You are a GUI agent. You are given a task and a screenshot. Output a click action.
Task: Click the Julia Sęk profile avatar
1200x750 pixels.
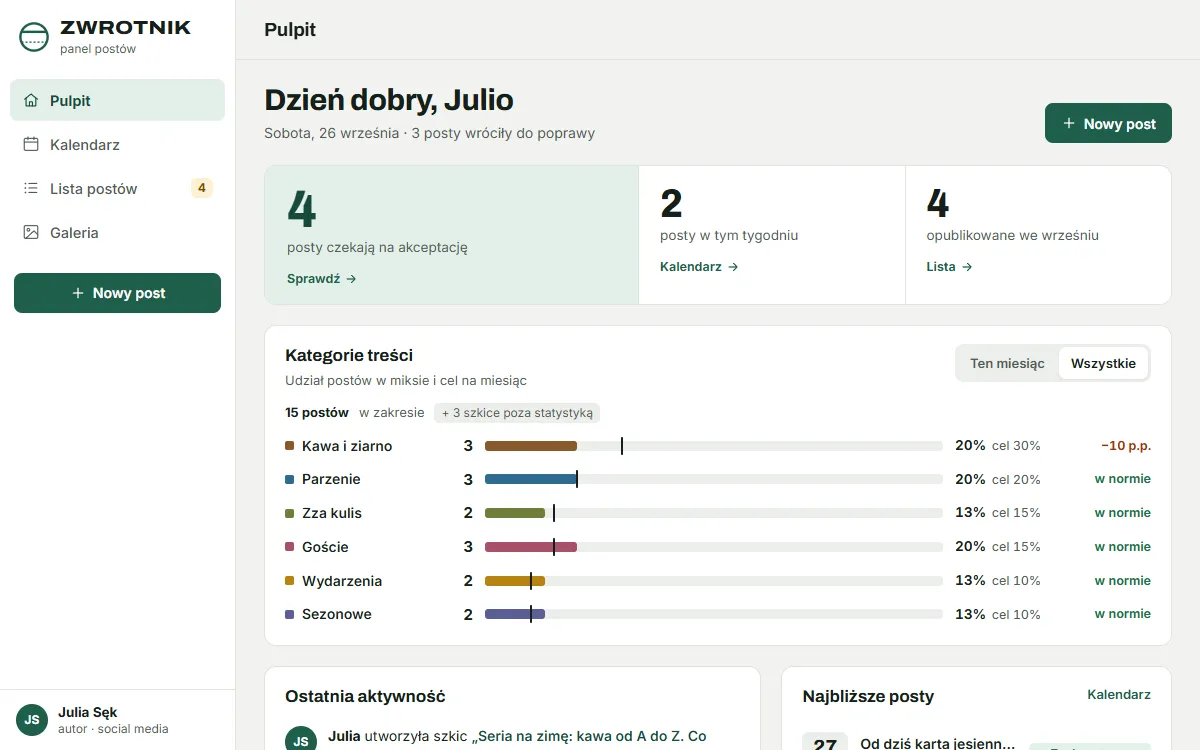(x=32, y=720)
